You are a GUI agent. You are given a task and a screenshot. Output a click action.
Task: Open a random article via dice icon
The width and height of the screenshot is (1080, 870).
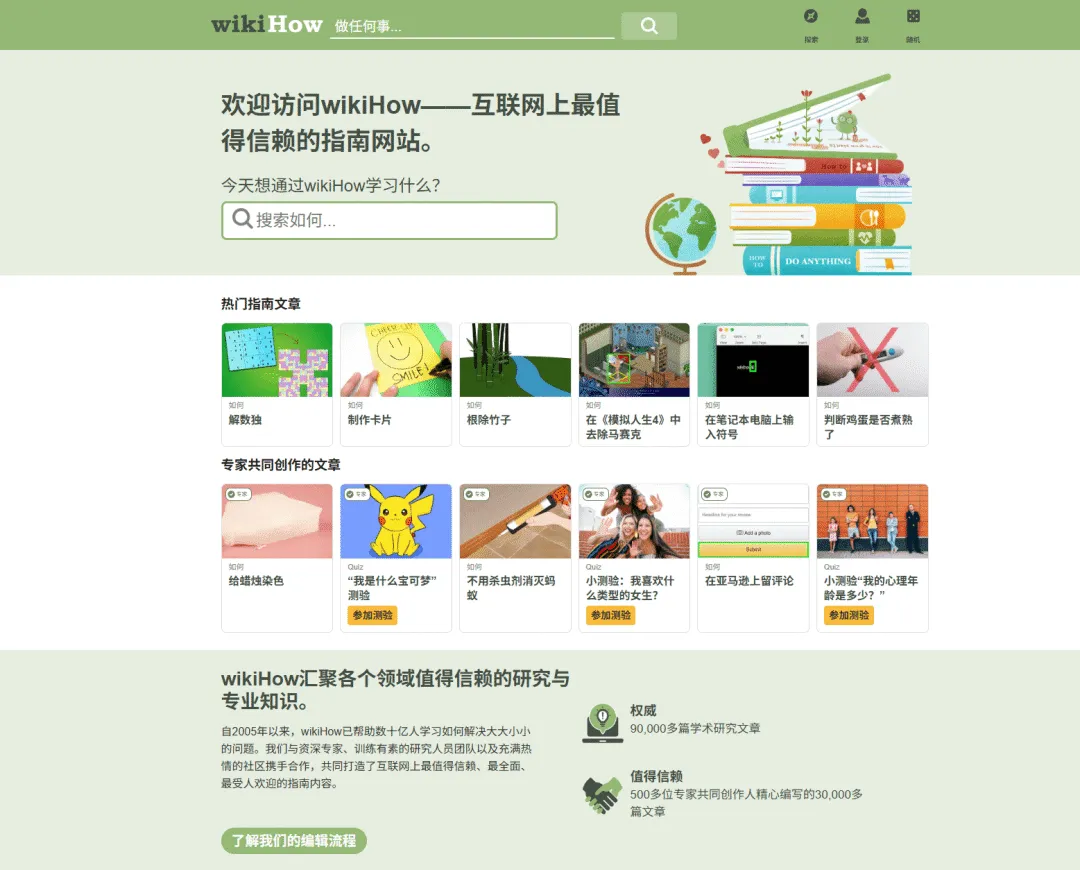point(913,16)
